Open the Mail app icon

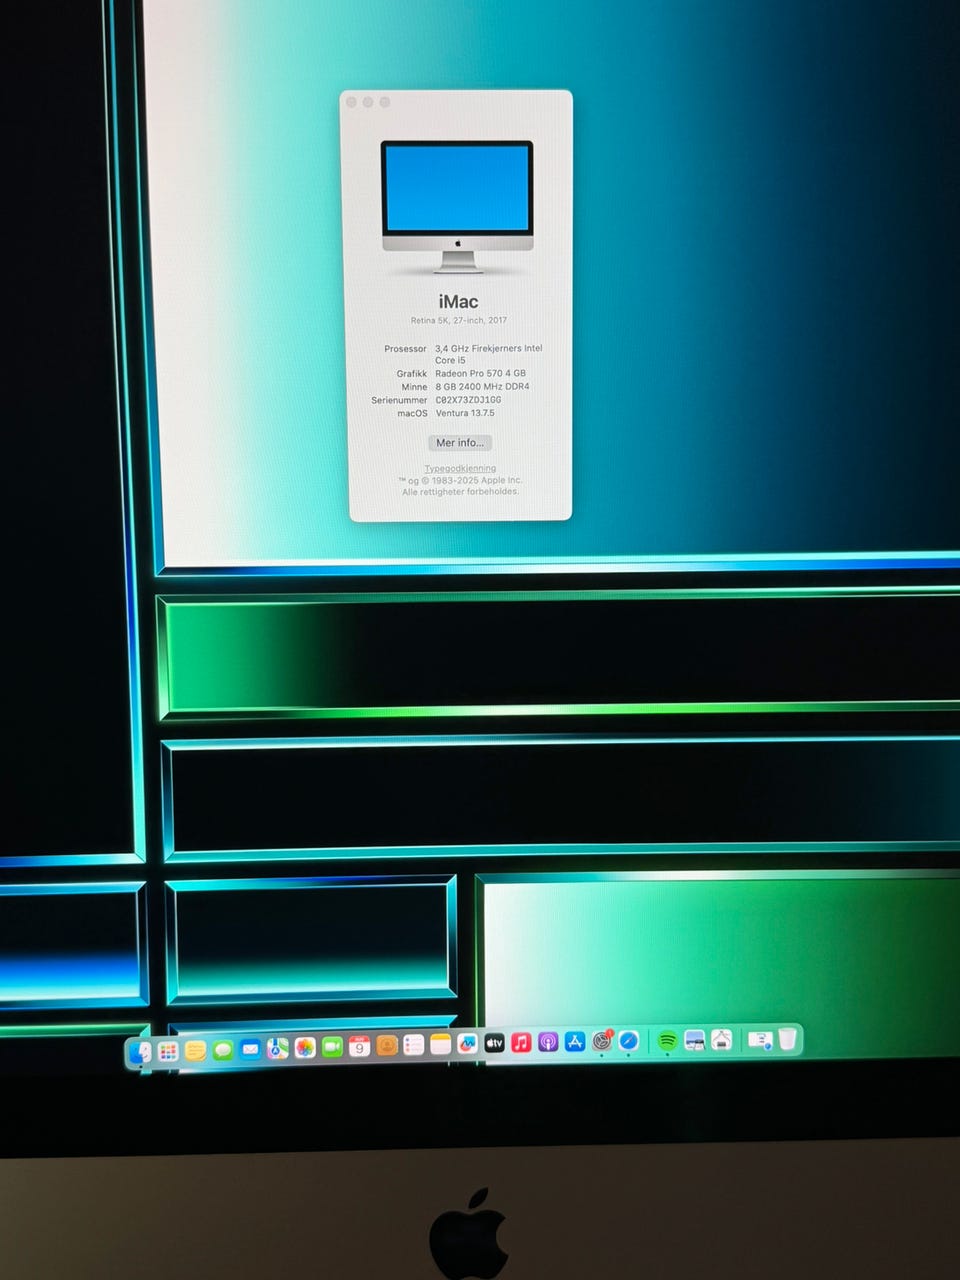click(250, 1049)
